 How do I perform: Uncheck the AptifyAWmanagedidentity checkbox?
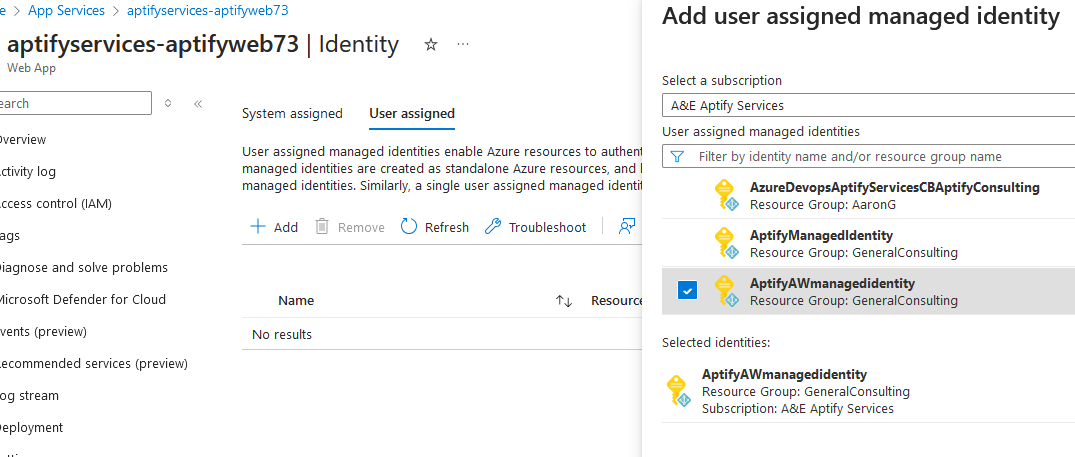(x=687, y=291)
